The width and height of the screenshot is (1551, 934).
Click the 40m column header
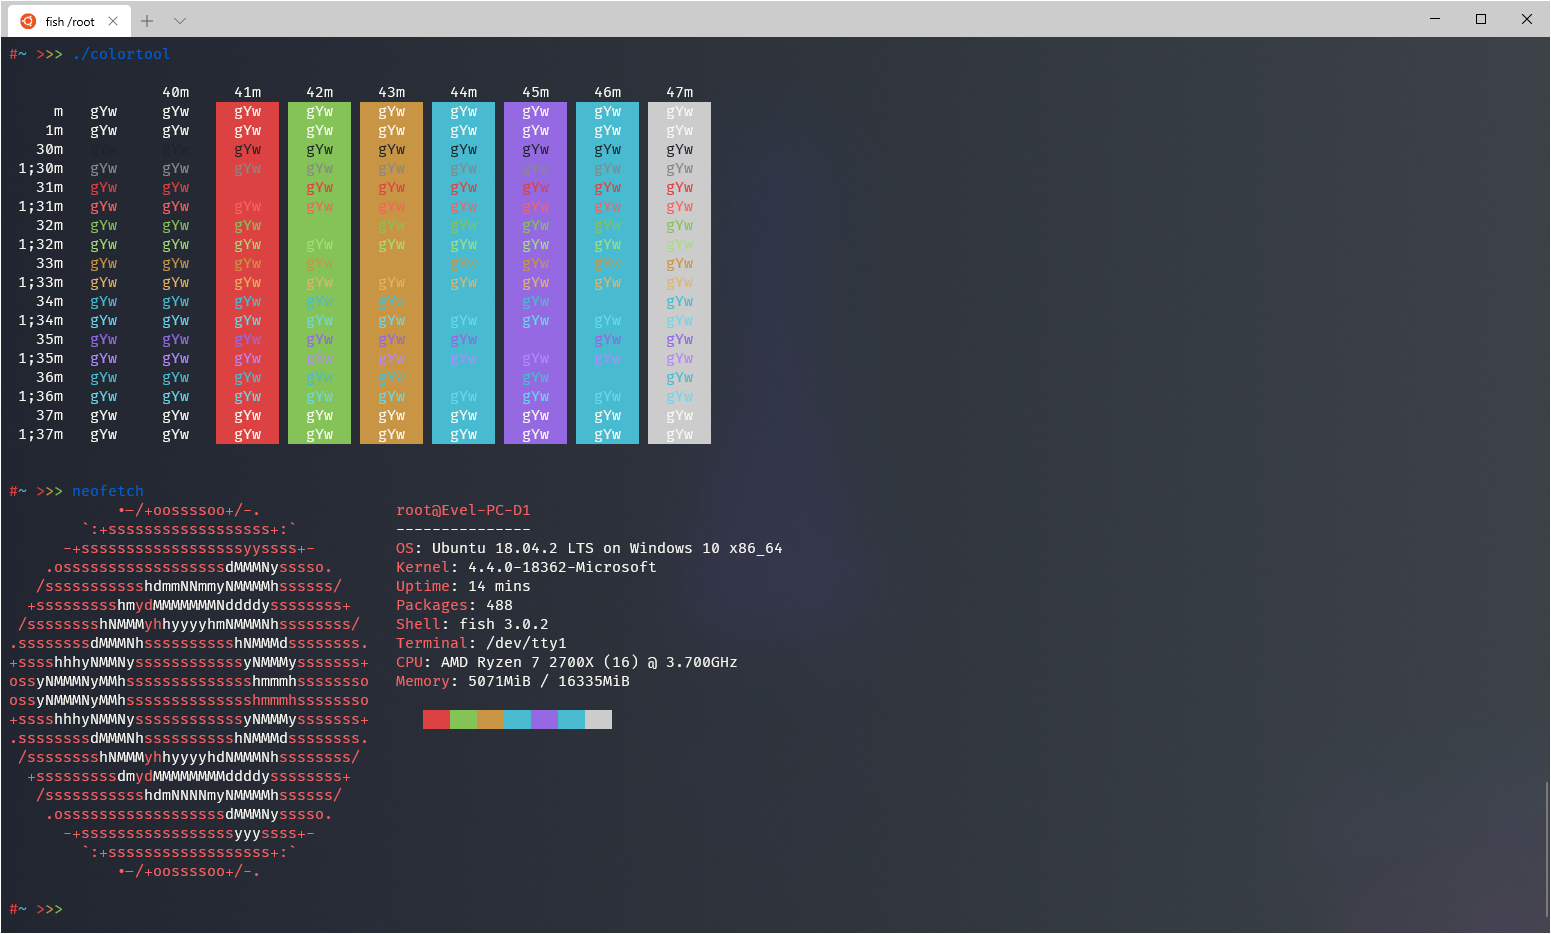175,92
